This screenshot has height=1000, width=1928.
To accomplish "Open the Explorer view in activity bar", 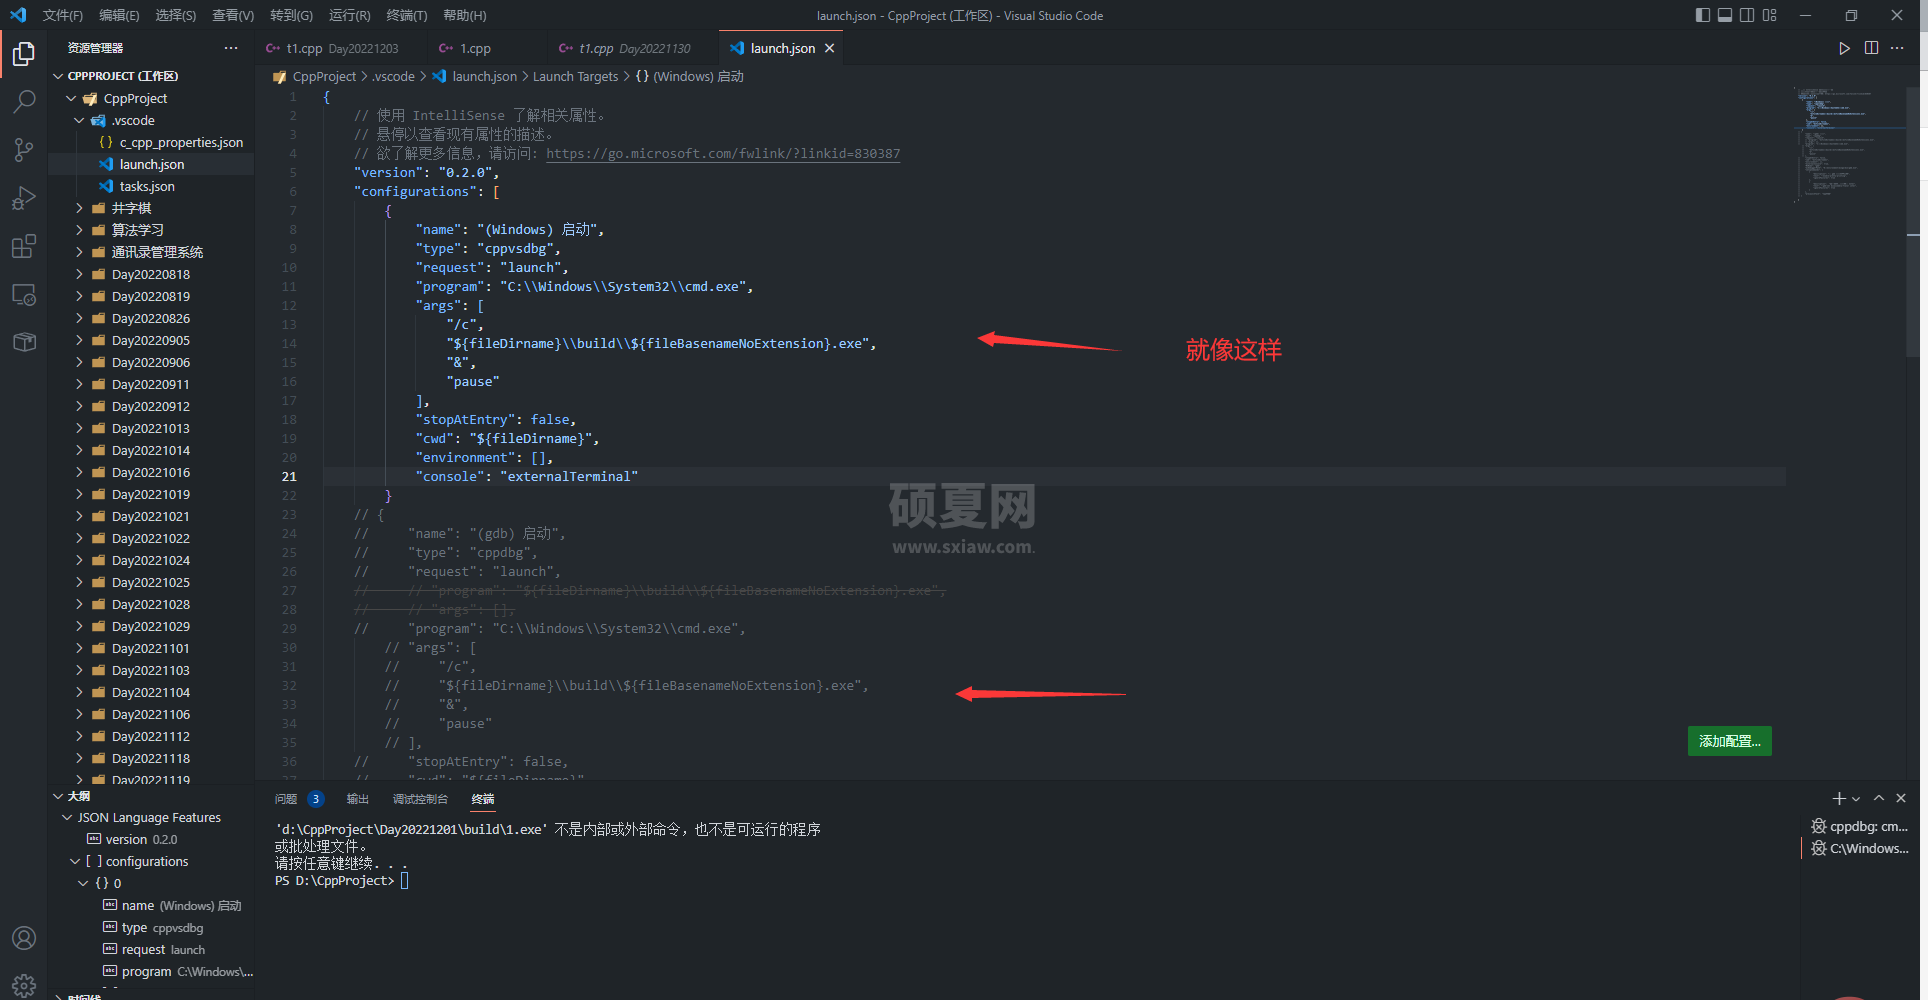I will coord(24,54).
